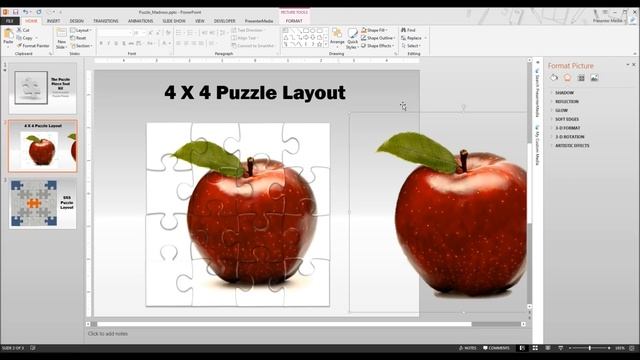Activate the Format Painter tool

point(33,46)
